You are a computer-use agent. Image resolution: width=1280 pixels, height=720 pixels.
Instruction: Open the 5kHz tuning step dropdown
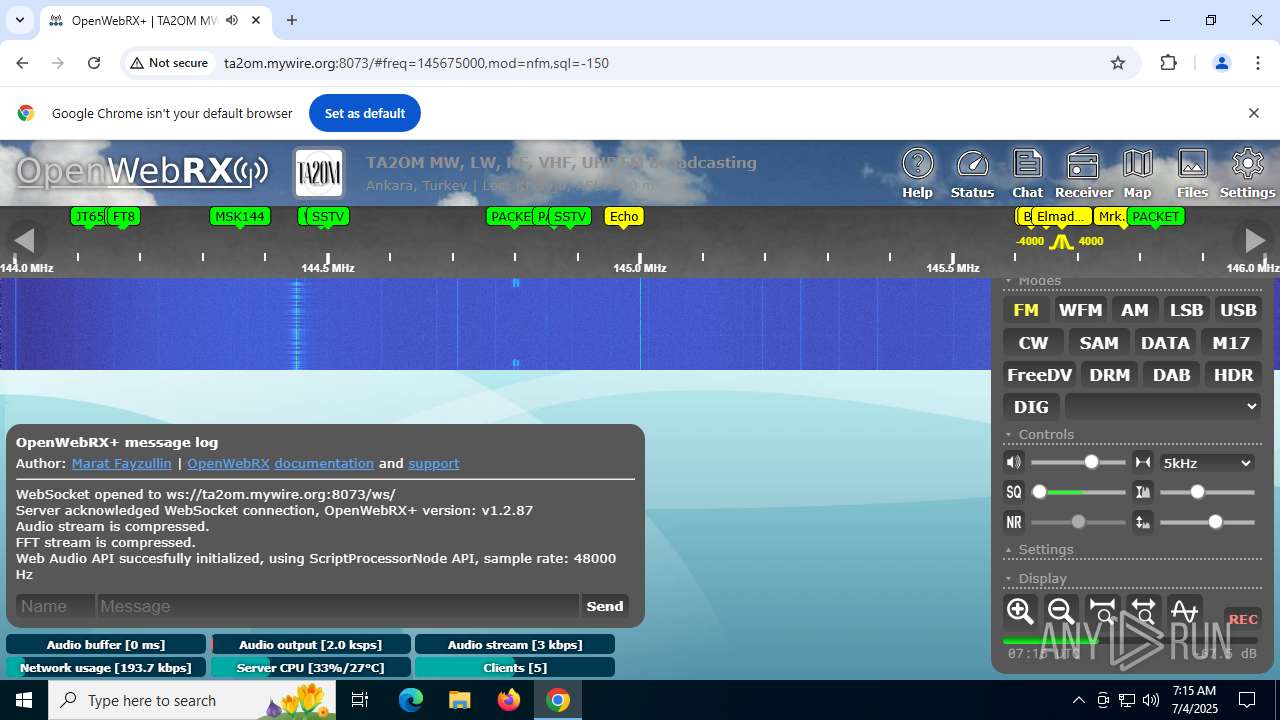(1207, 463)
